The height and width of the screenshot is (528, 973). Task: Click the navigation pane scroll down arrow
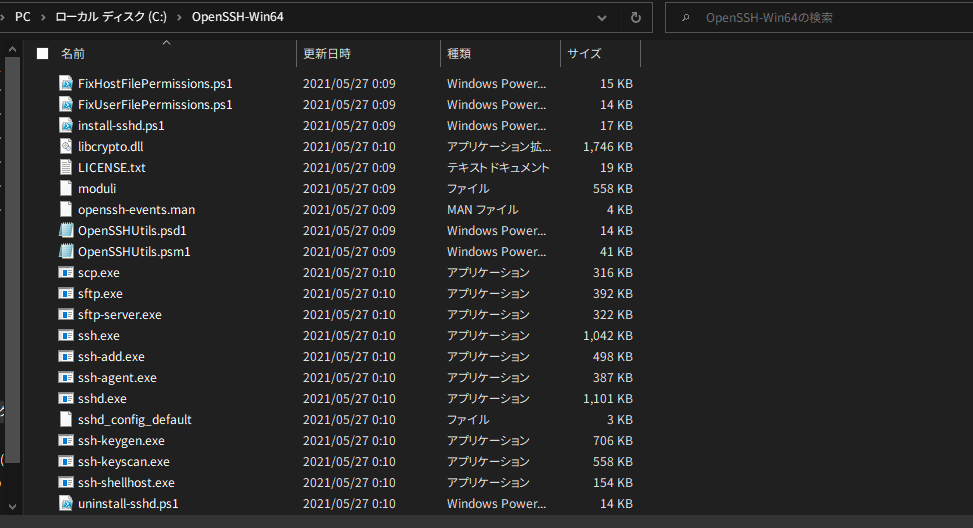tap(12, 507)
